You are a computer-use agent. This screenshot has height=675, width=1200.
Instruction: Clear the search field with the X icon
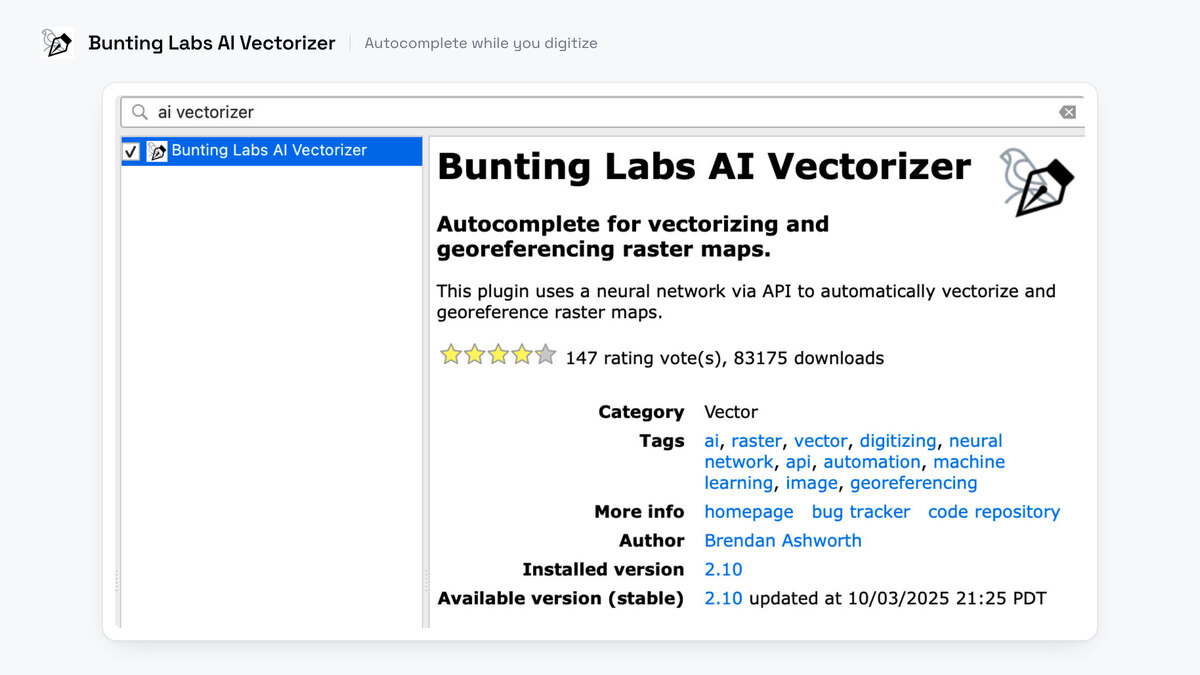click(1068, 112)
